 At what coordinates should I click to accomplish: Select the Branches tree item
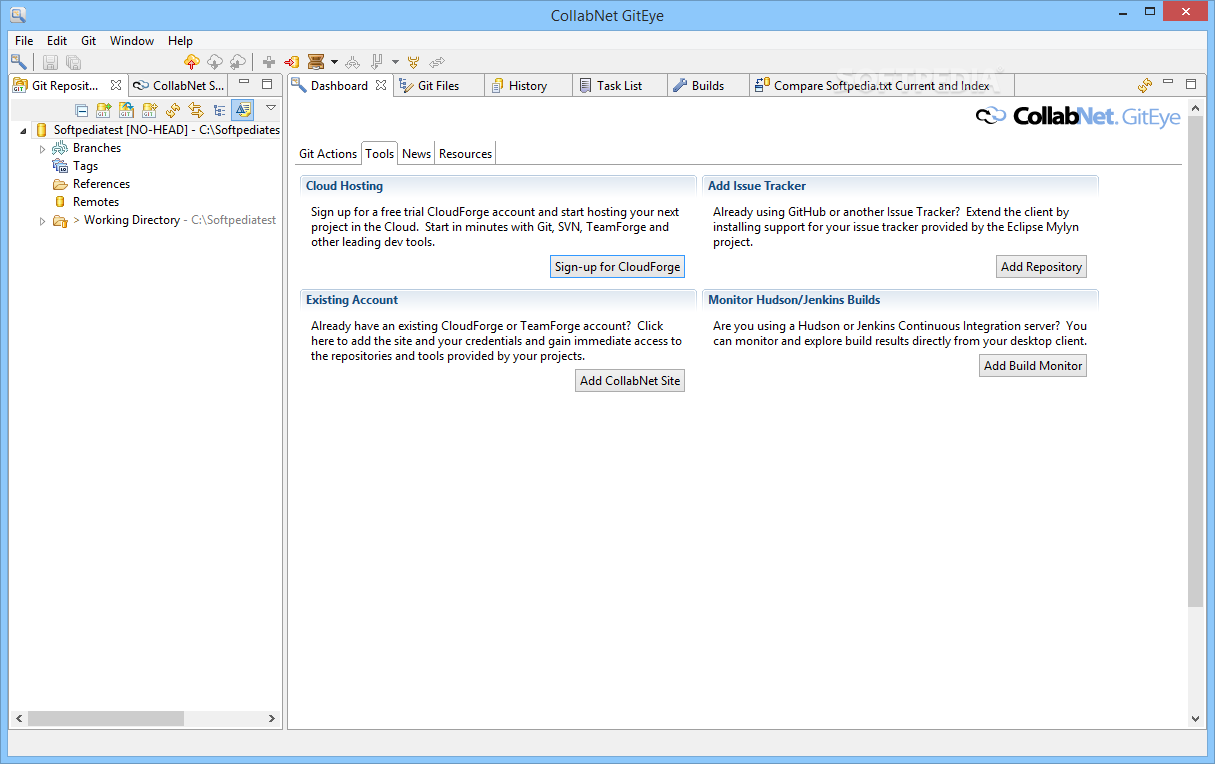tap(96, 148)
